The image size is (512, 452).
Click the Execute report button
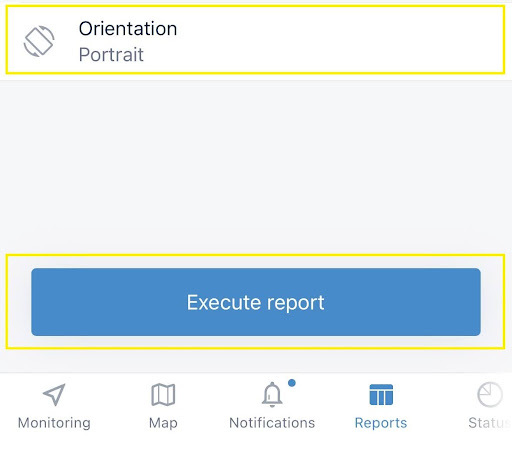pyautogui.click(x=256, y=302)
